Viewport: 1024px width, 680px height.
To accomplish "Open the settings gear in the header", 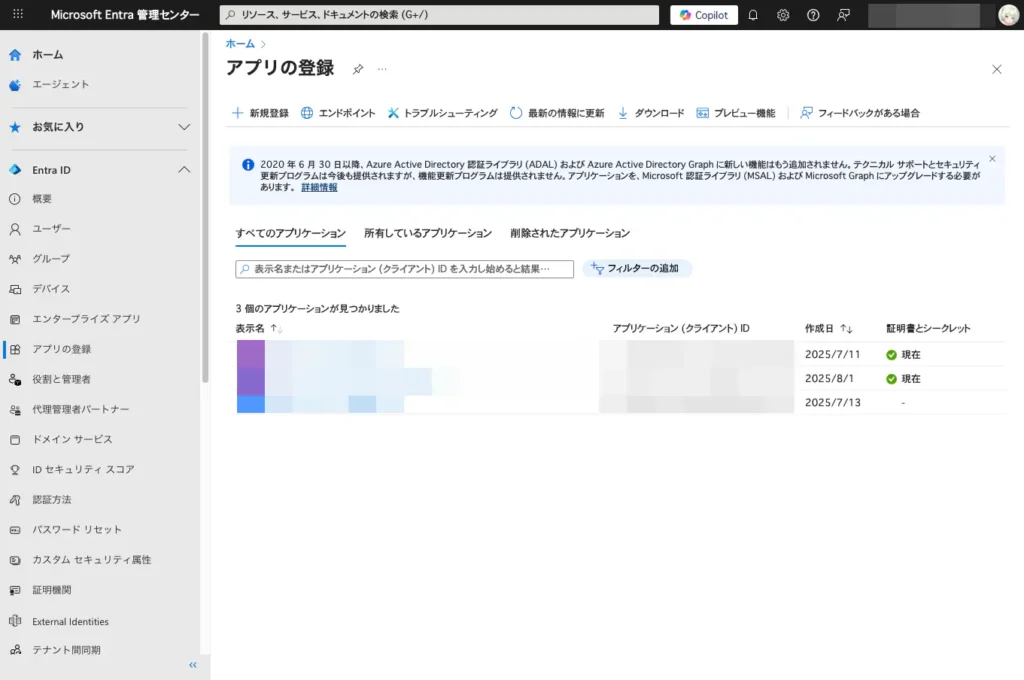I will point(783,15).
